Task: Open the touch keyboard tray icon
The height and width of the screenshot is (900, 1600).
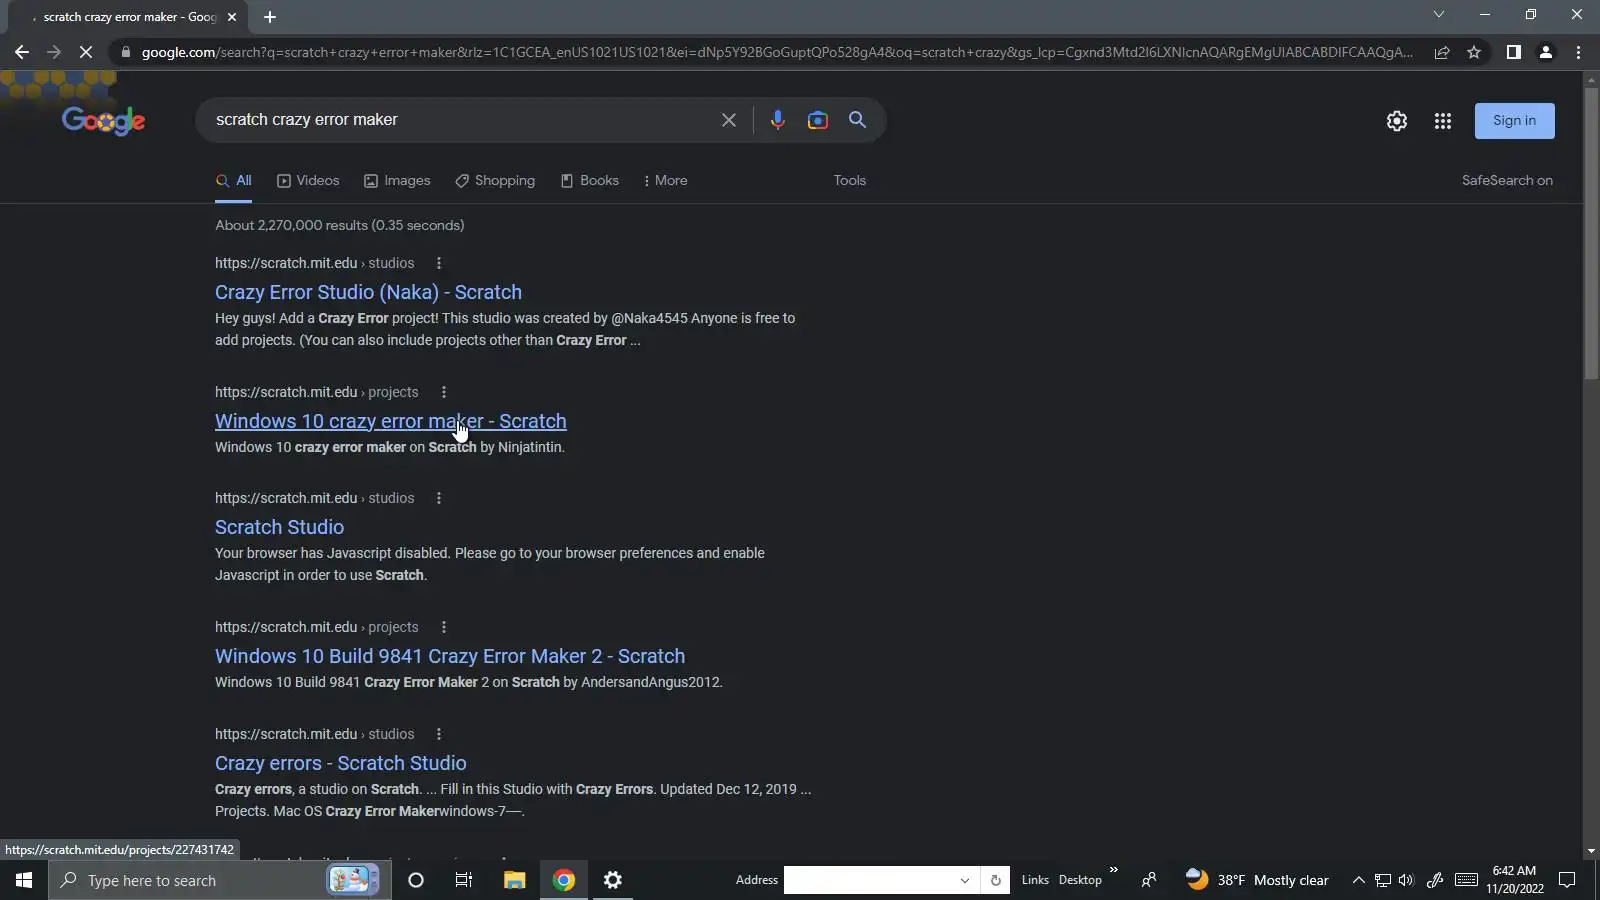Action: 1466,880
